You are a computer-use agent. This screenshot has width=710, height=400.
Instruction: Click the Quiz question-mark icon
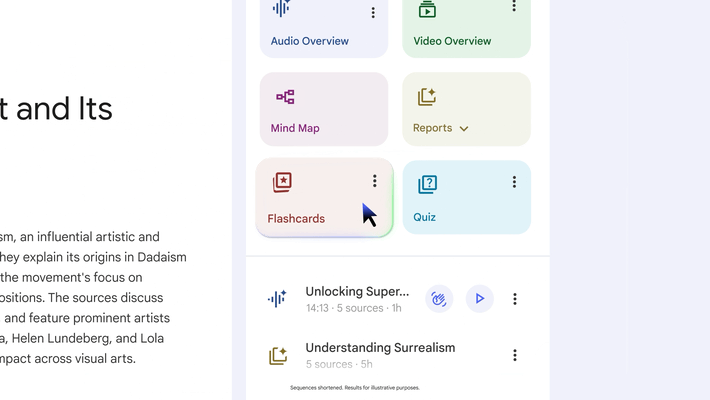427,184
